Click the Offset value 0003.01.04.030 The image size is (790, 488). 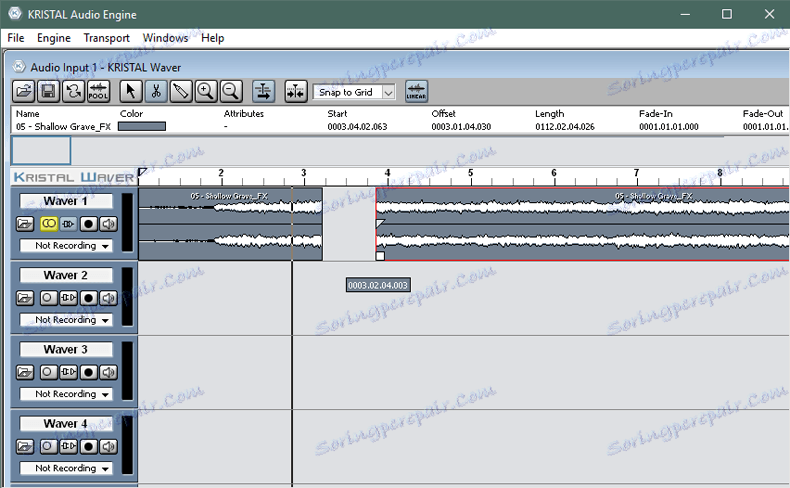[x=461, y=126]
